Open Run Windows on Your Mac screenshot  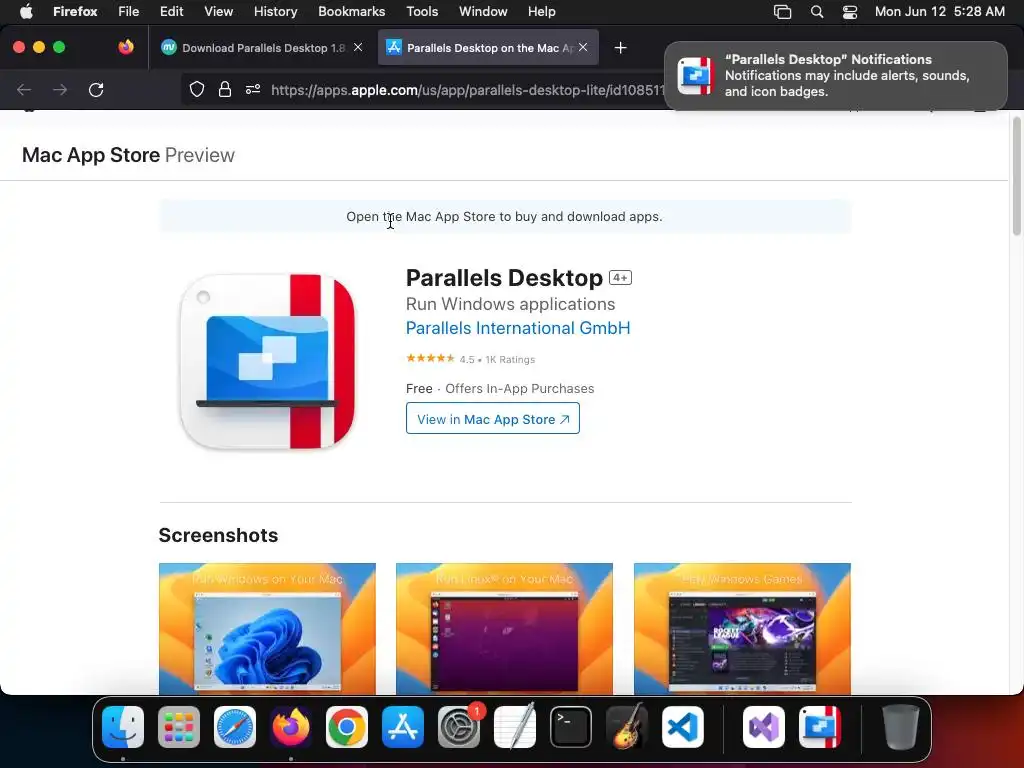pos(267,628)
